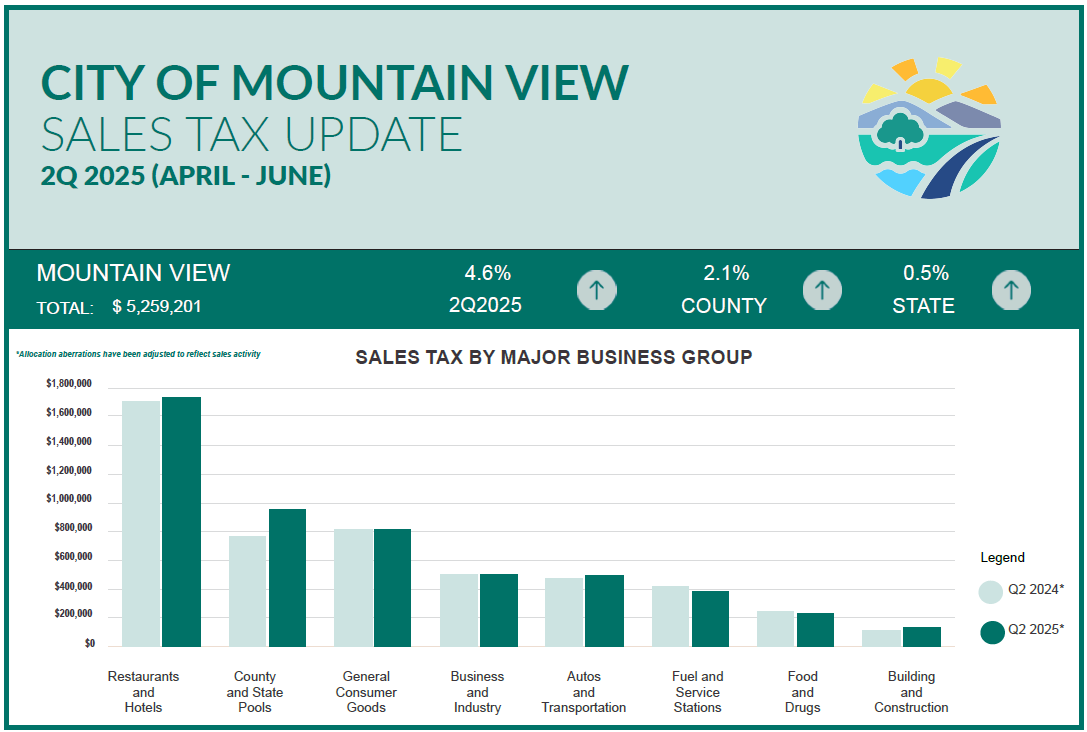Expand the County and State Pools category
Image resolution: width=1087 pixels, height=732 pixels.
(254, 691)
